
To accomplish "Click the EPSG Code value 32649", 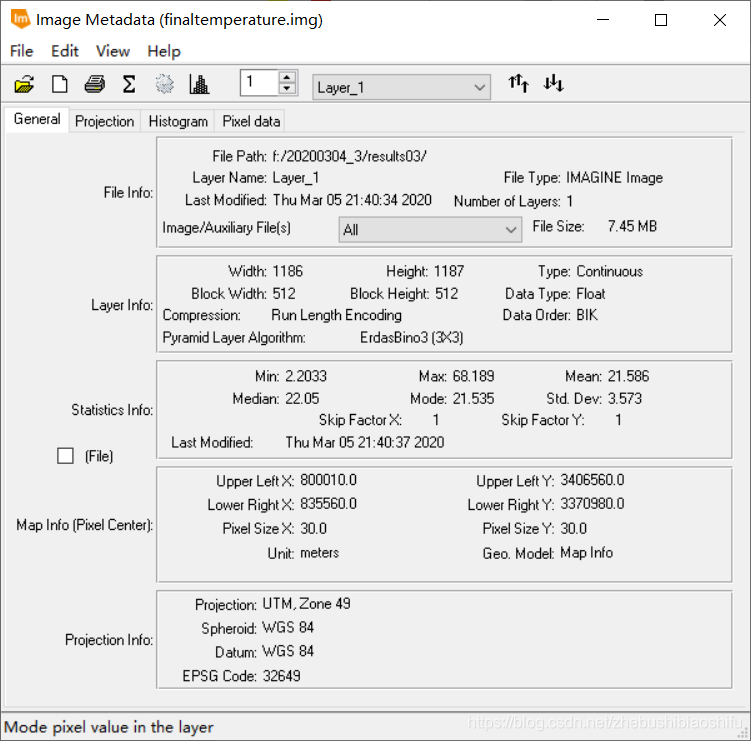I will coord(281,676).
